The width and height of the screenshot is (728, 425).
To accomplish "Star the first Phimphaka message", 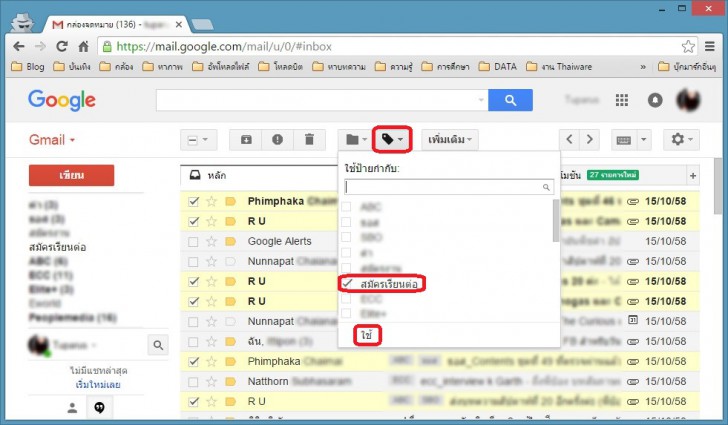I will point(212,202).
